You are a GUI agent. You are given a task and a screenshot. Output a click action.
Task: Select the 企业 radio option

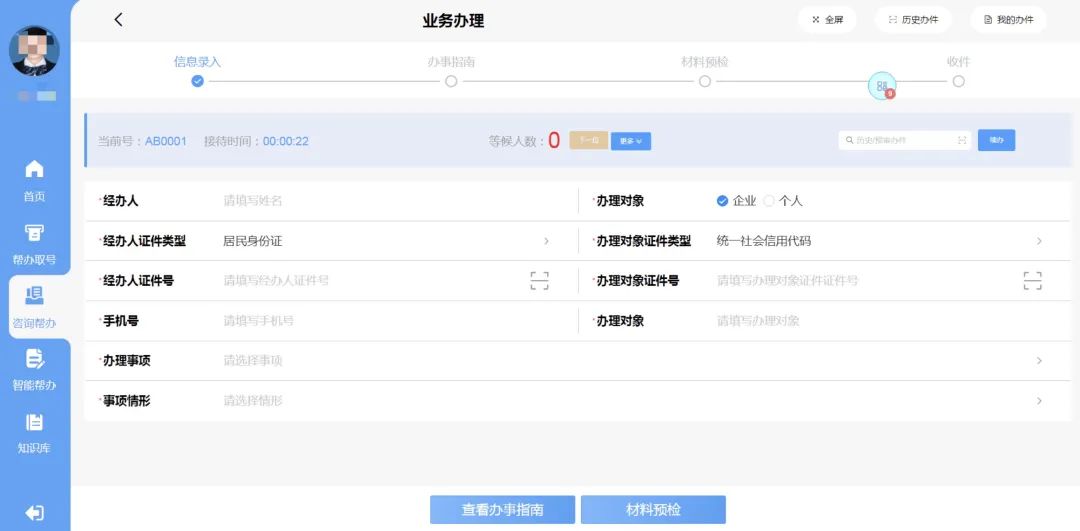(x=723, y=201)
